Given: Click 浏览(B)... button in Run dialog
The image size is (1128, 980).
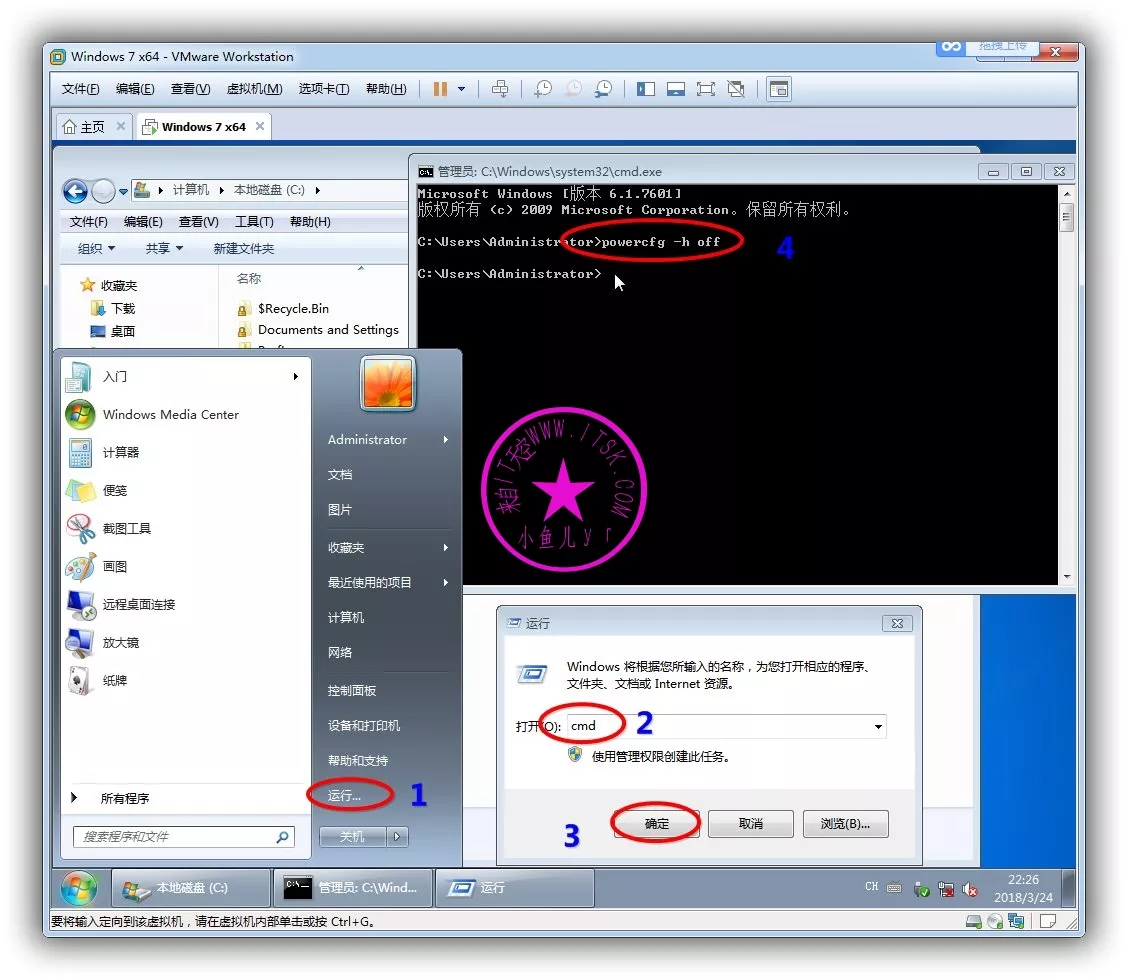Looking at the screenshot, I should click(x=844, y=824).
